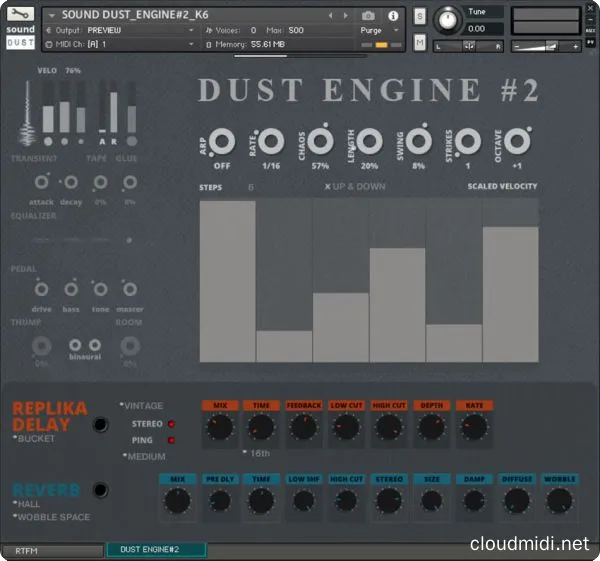
Task: Open the VINTAGE delay mode menu
Action: click(142, 406)
